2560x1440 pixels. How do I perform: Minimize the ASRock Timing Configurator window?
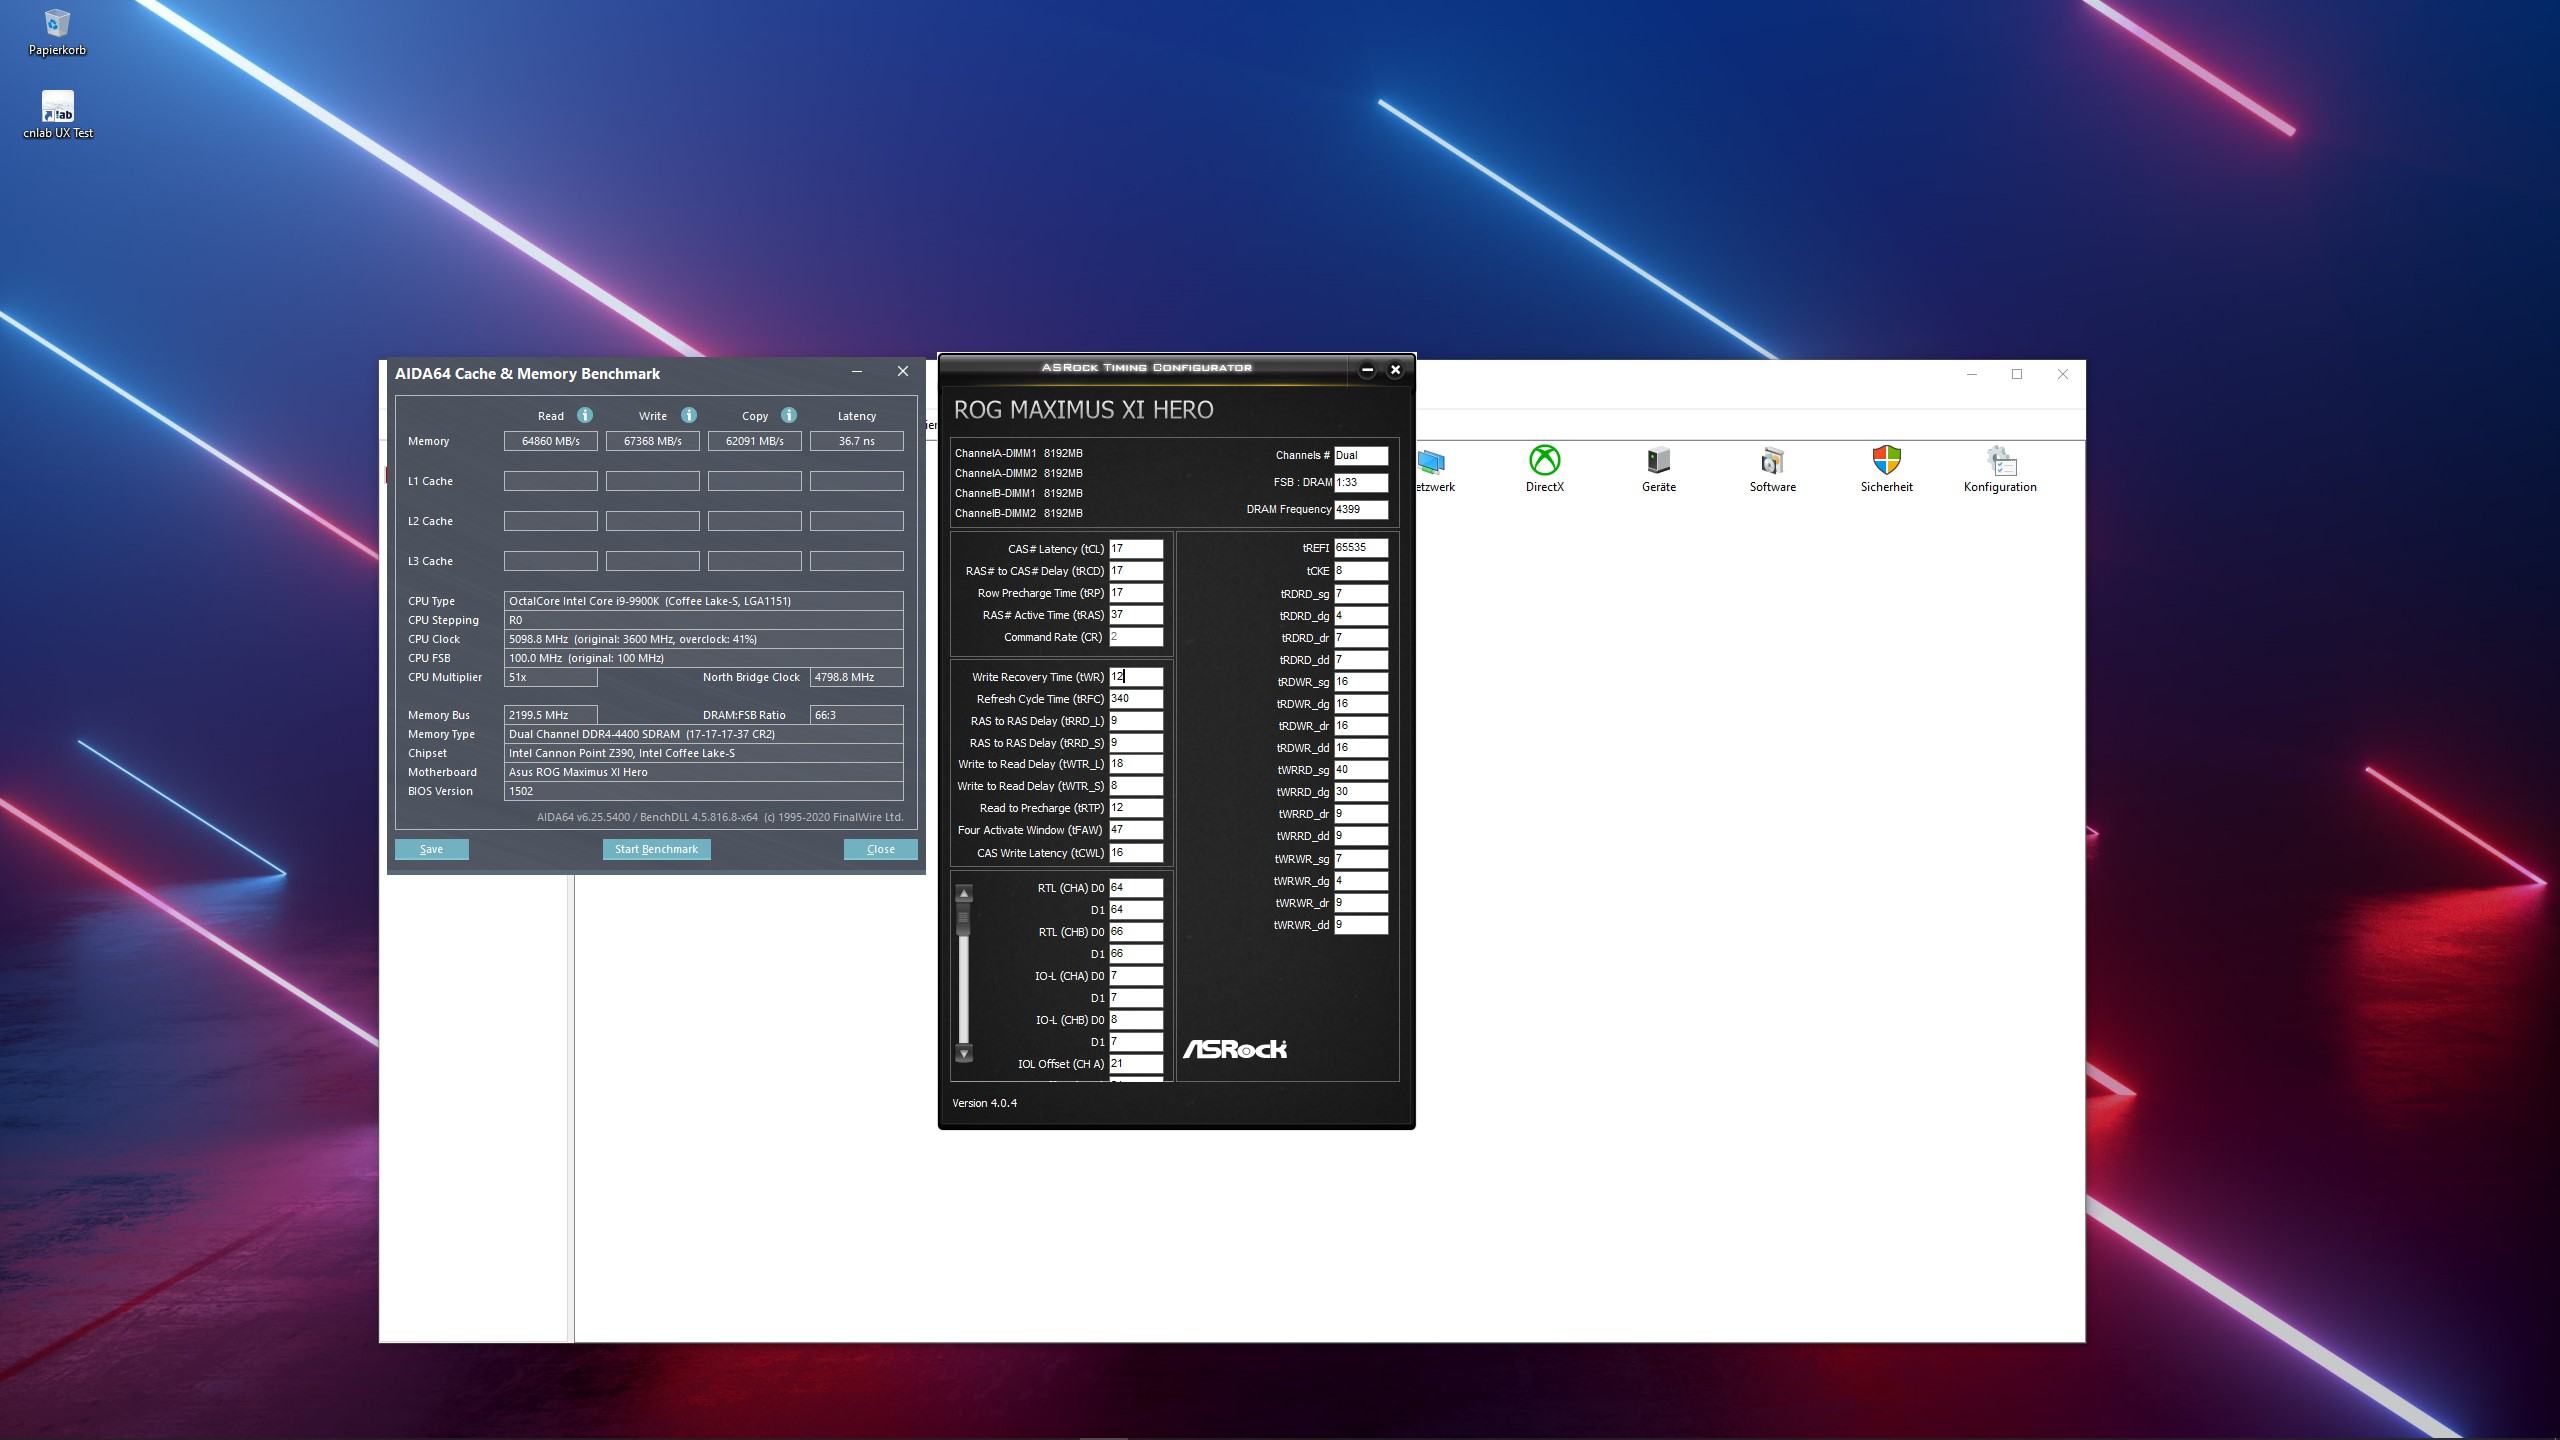(x=1367, y=370)
